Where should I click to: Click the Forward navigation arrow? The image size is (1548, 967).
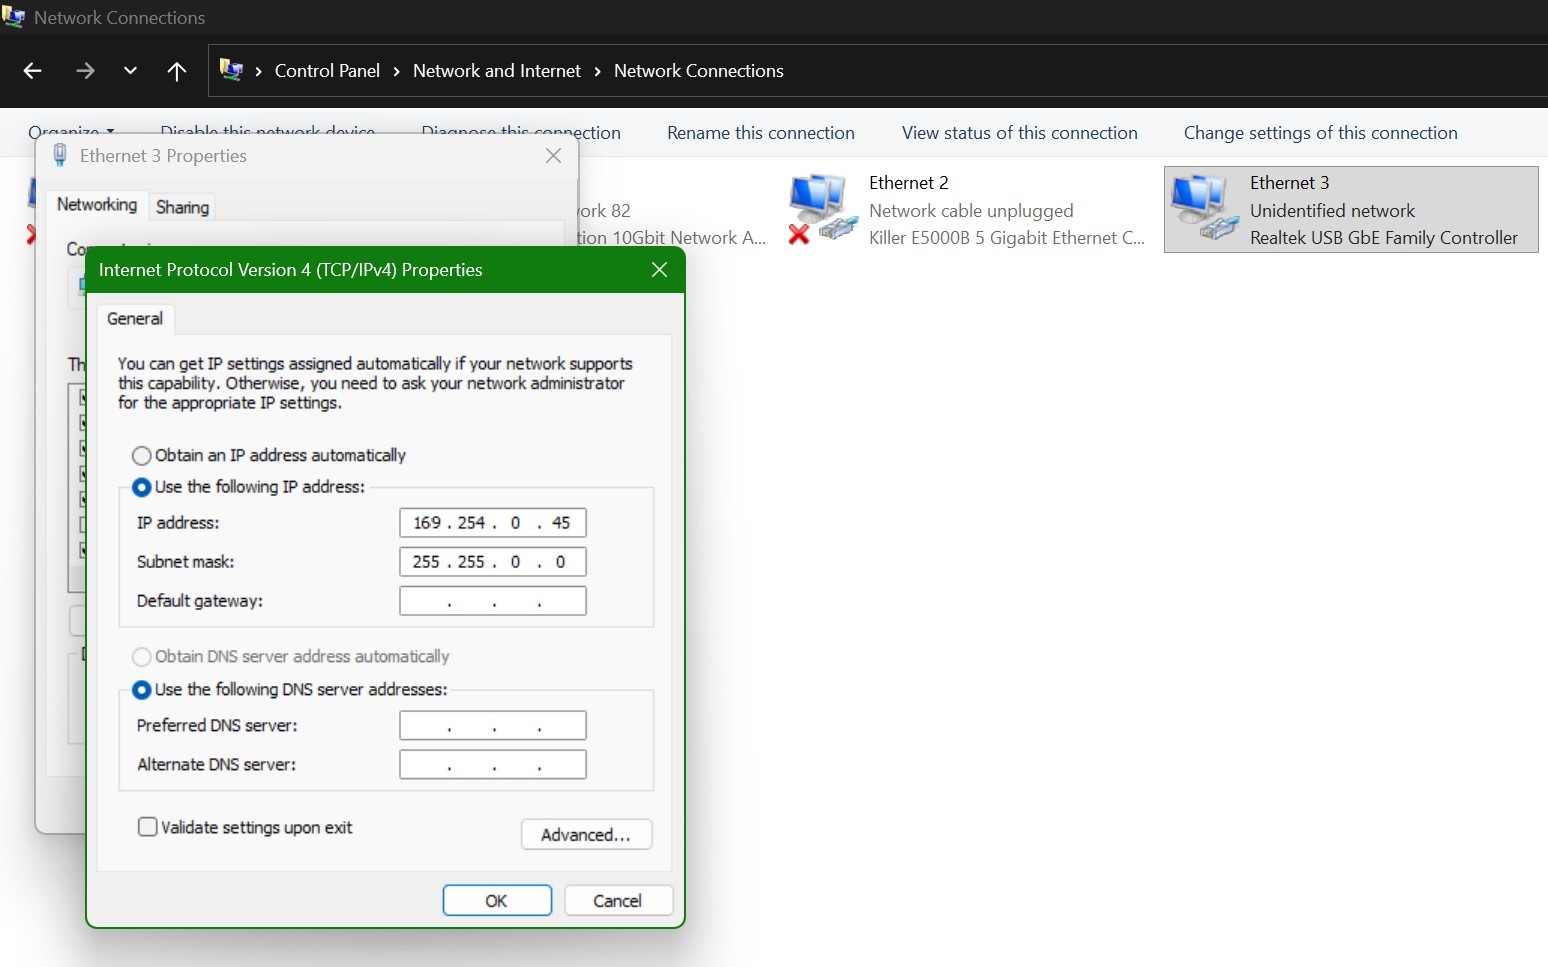coord(85,71)
